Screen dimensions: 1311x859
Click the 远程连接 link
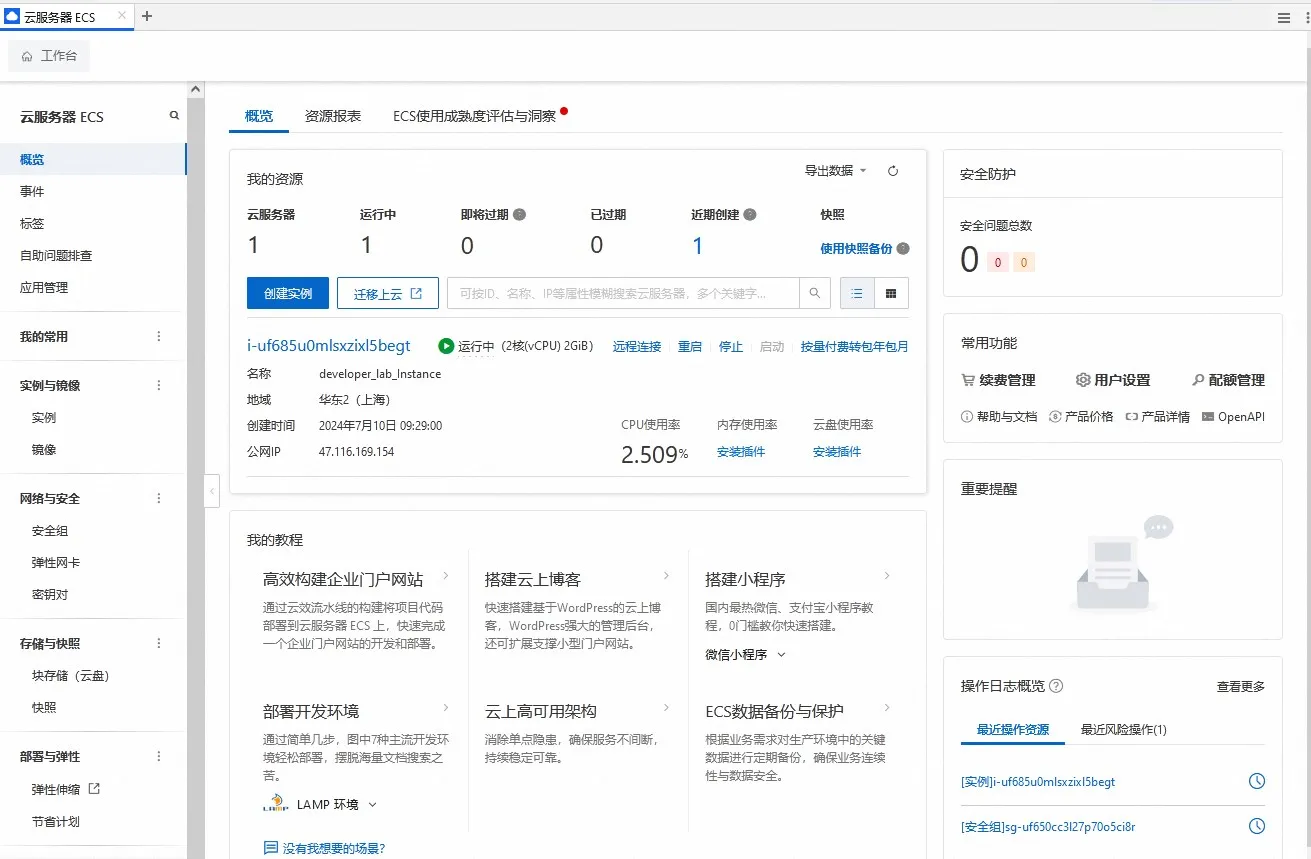pyautogui.click(x=637, y=347)
